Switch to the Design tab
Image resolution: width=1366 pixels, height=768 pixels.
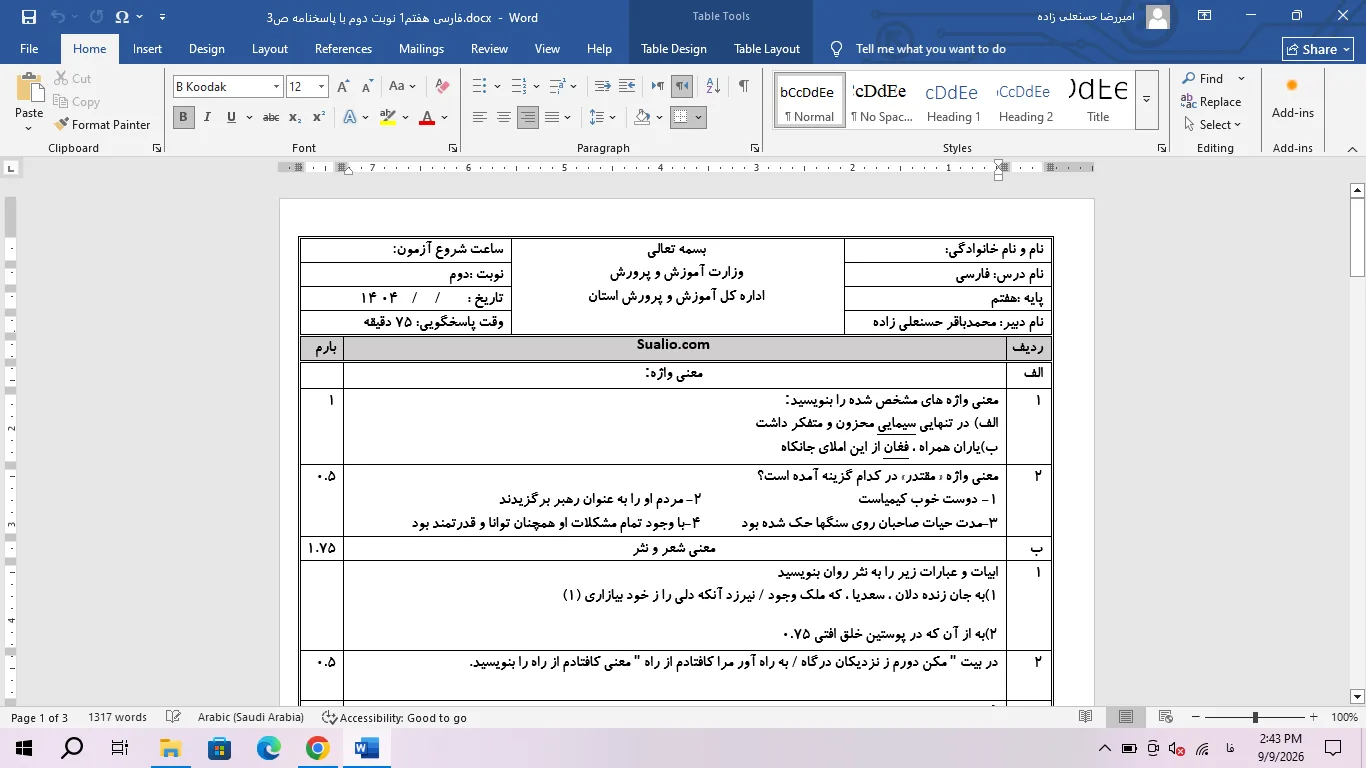(x=207, y=49)
